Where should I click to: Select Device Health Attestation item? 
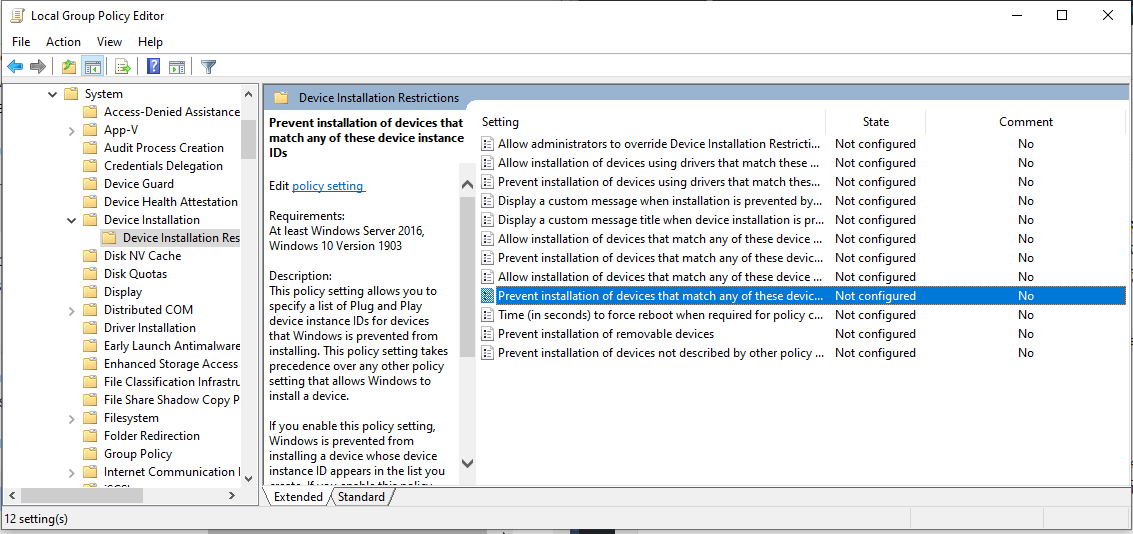coord(171,202)
